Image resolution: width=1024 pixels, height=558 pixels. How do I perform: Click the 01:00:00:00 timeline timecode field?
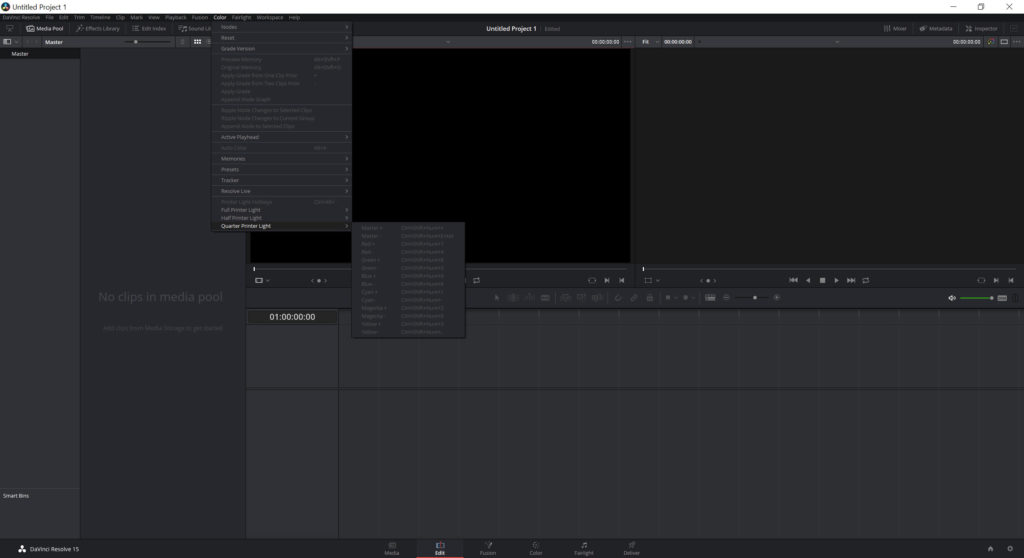292,317
